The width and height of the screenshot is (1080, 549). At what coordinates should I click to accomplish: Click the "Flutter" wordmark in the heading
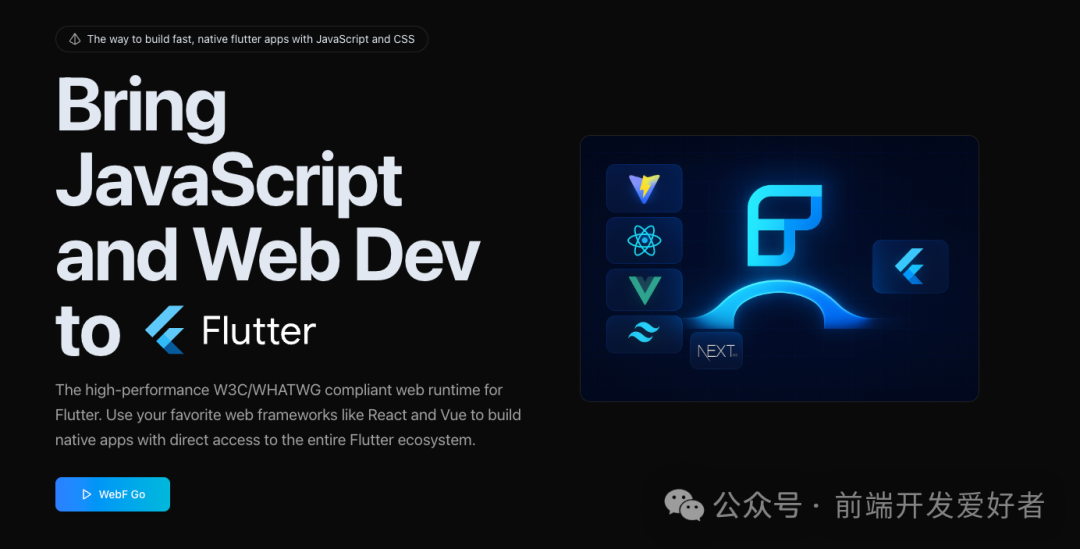tap(259, 331)
